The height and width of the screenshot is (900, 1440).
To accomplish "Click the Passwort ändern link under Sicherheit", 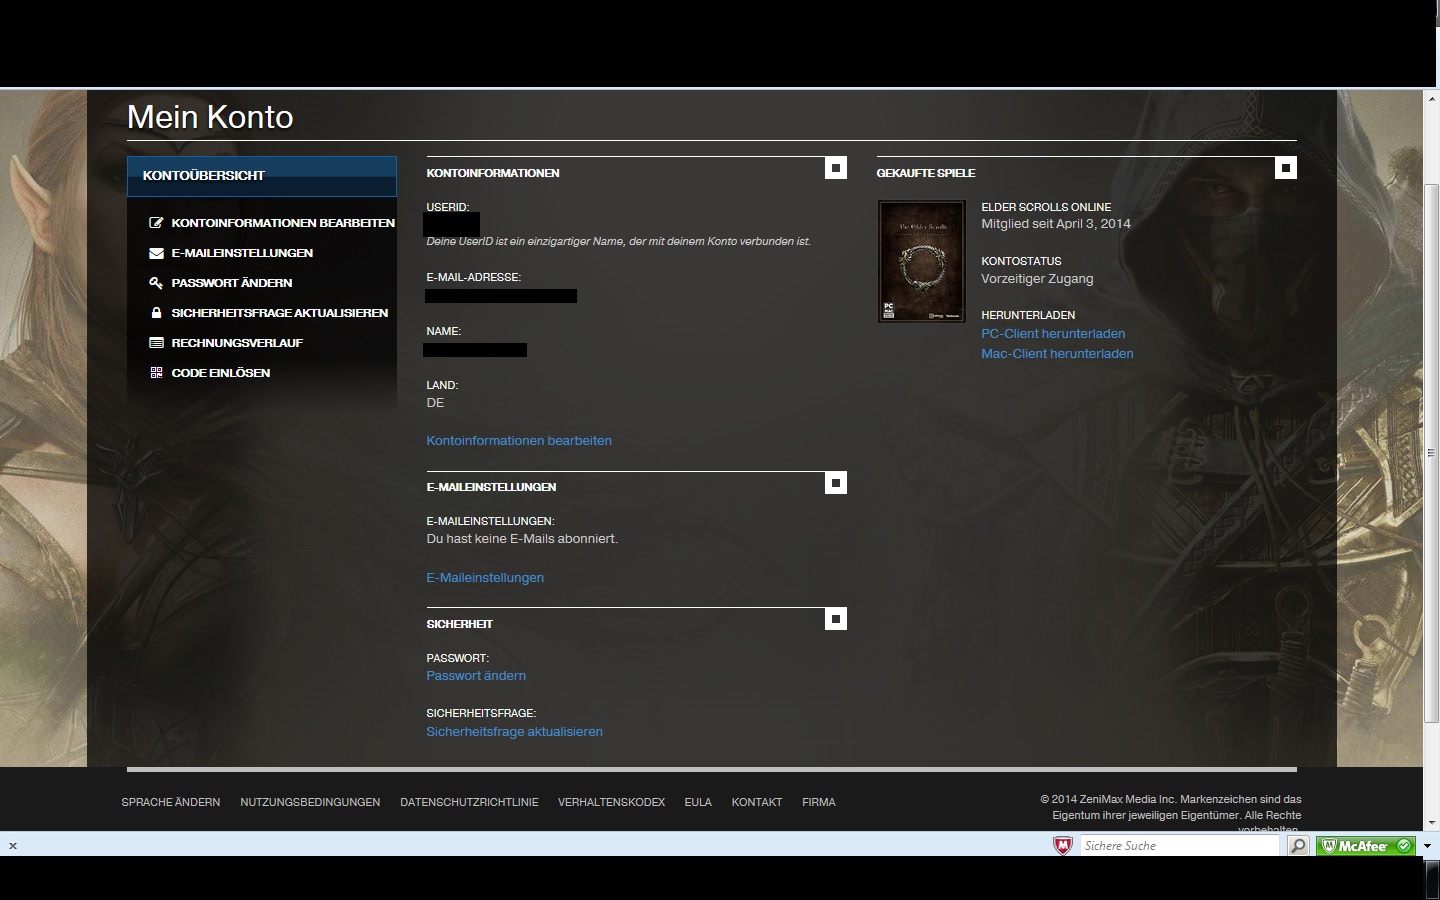I will pos(476,676).
